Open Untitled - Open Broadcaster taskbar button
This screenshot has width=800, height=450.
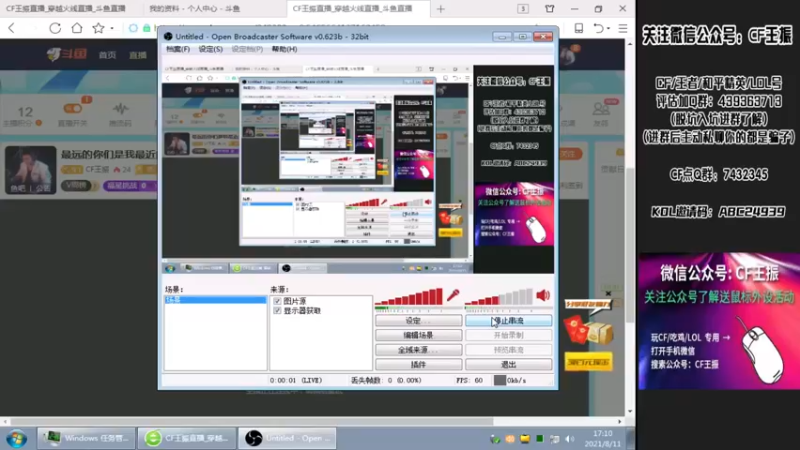[x=287, y=438]
